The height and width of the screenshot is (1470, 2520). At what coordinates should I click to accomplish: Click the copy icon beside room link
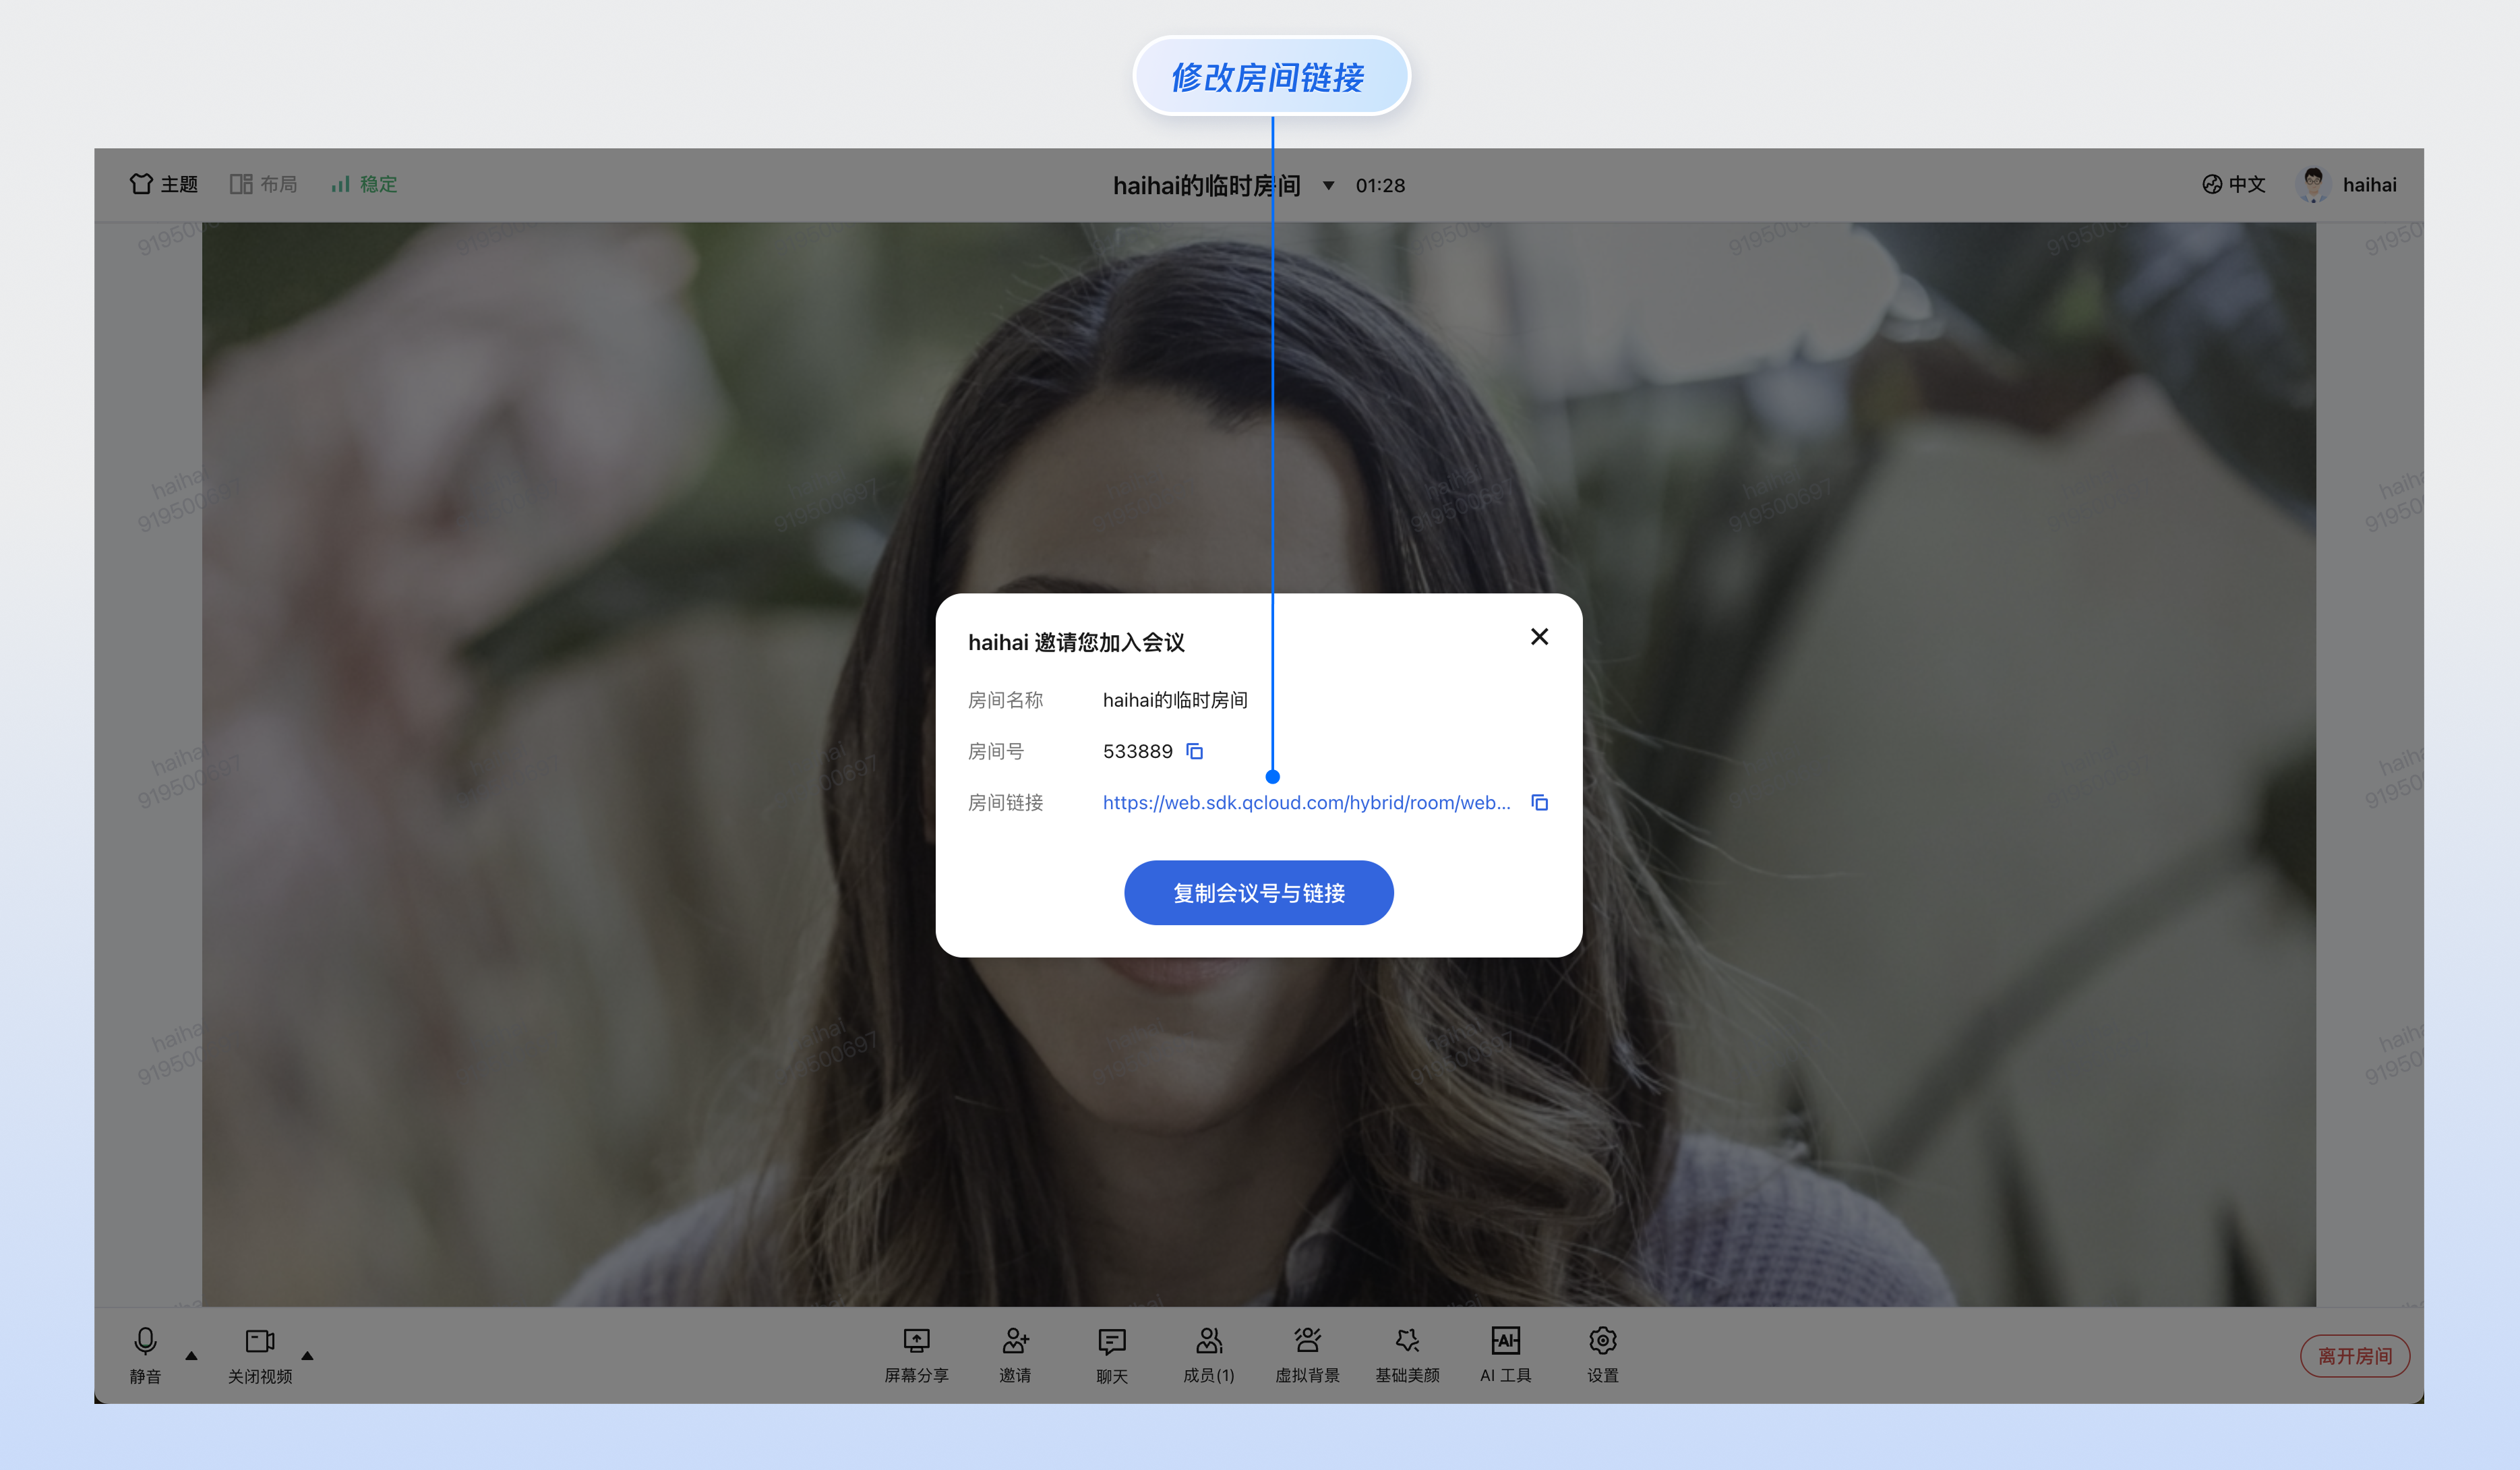[x=1539, y=803]
